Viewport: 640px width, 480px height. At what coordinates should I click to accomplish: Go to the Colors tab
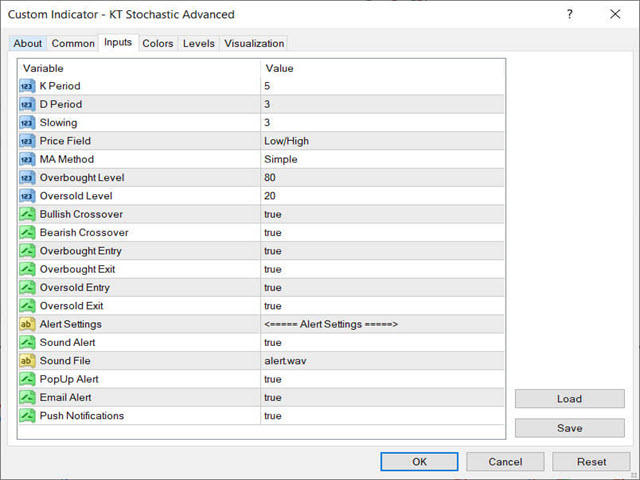pos(158,43)
